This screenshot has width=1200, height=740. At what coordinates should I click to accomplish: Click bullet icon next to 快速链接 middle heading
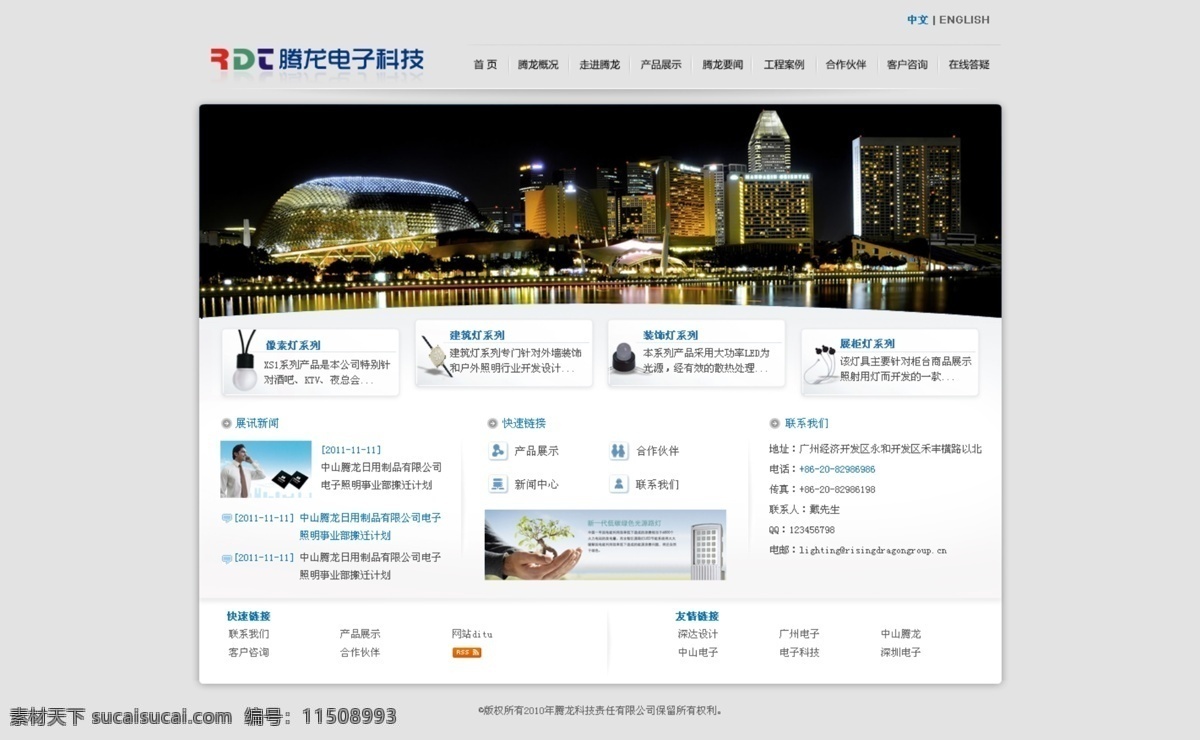coord(492,423)
